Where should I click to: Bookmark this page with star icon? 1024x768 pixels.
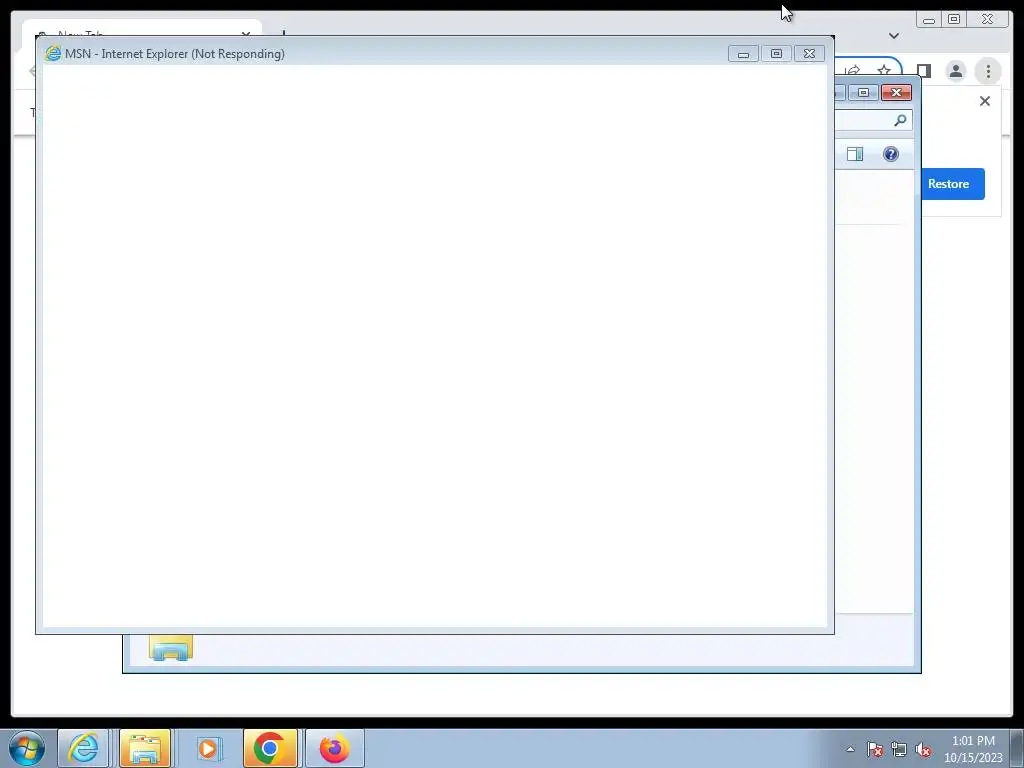point(884,71)
